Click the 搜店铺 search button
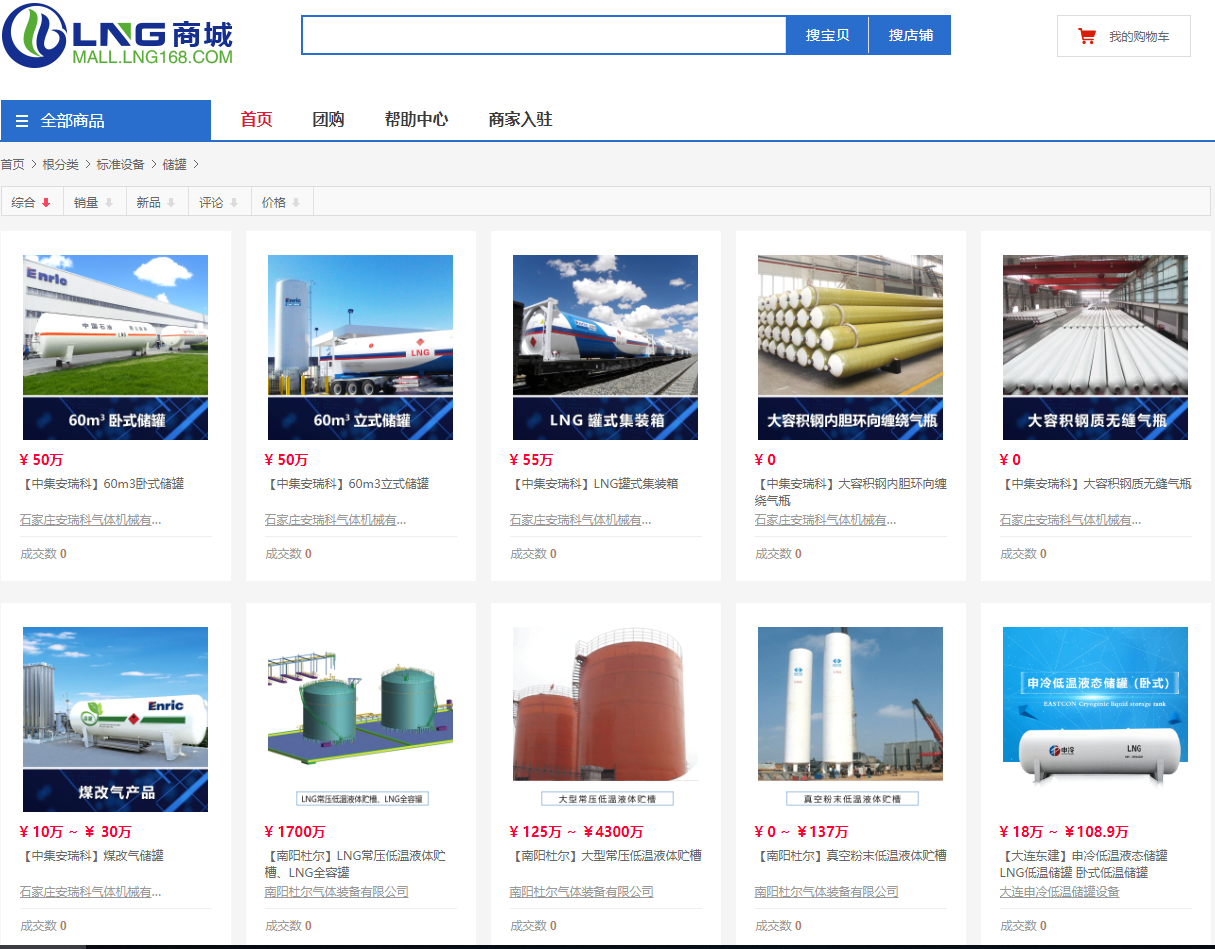This screenshot has width=1215, height=949. click(910, 35)
